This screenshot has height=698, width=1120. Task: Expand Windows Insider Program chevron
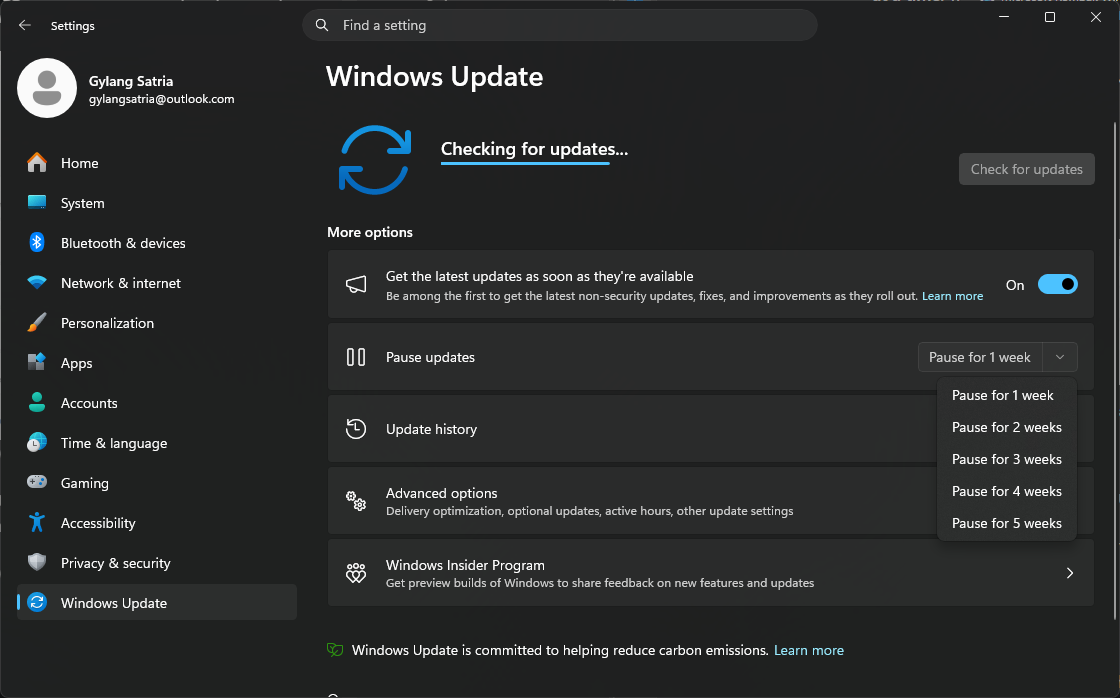pos(1069,574)
